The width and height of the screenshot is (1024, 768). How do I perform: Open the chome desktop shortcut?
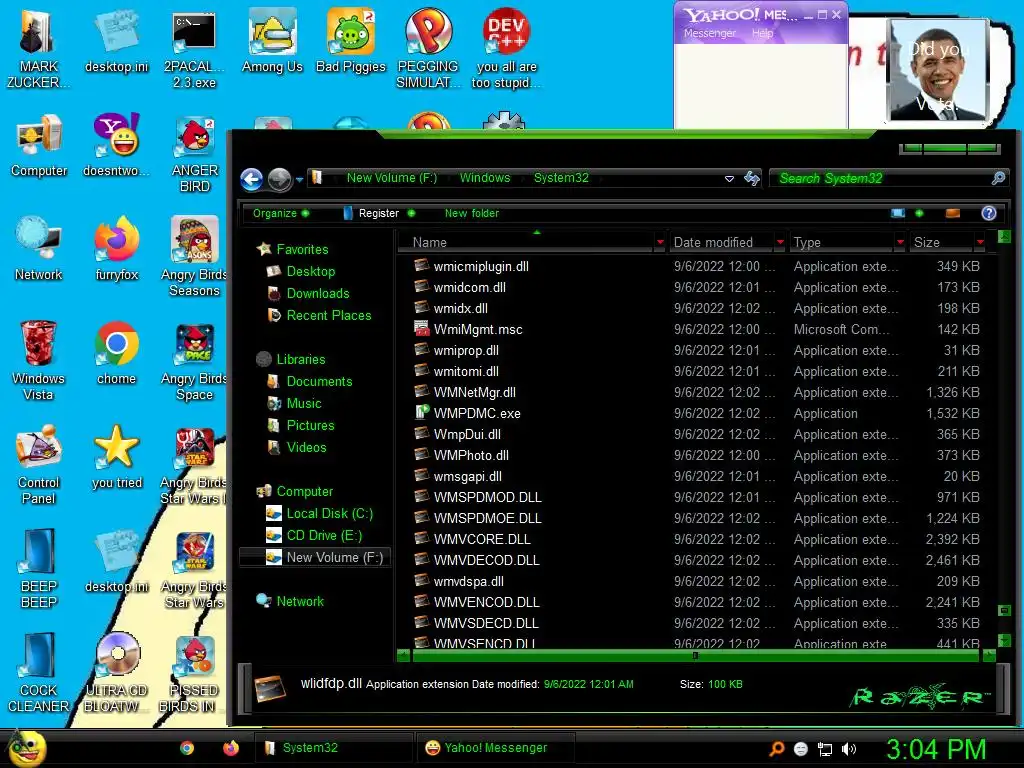coord(116,353)
